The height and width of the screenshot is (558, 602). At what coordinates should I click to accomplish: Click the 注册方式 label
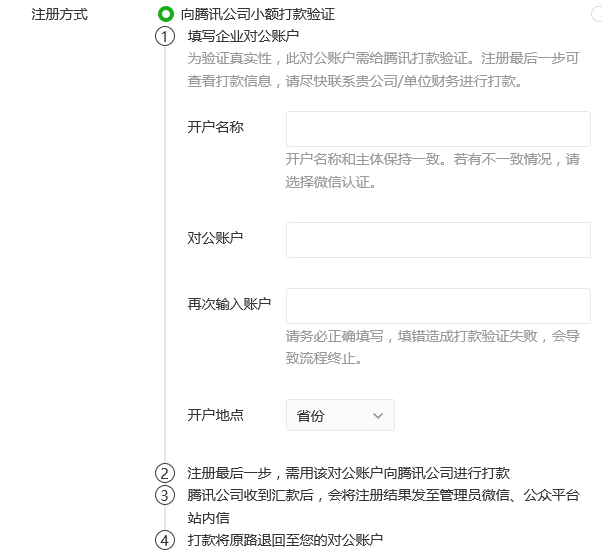pos(60,15)
